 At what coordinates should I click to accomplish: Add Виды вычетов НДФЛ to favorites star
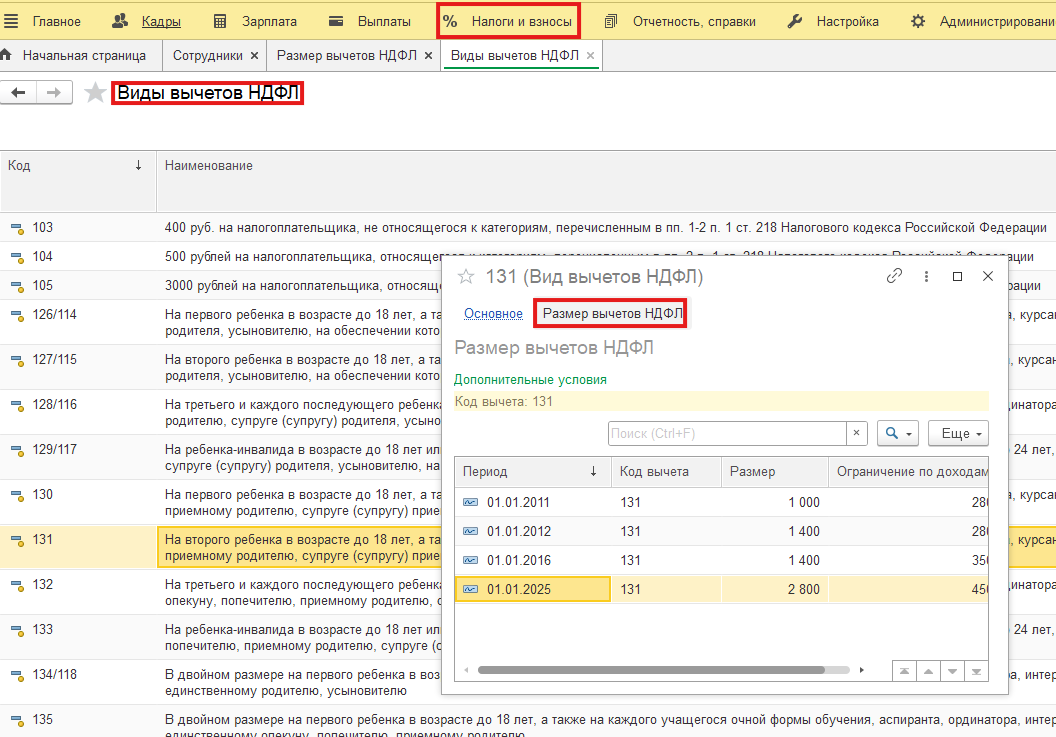(x=95, y=92)
